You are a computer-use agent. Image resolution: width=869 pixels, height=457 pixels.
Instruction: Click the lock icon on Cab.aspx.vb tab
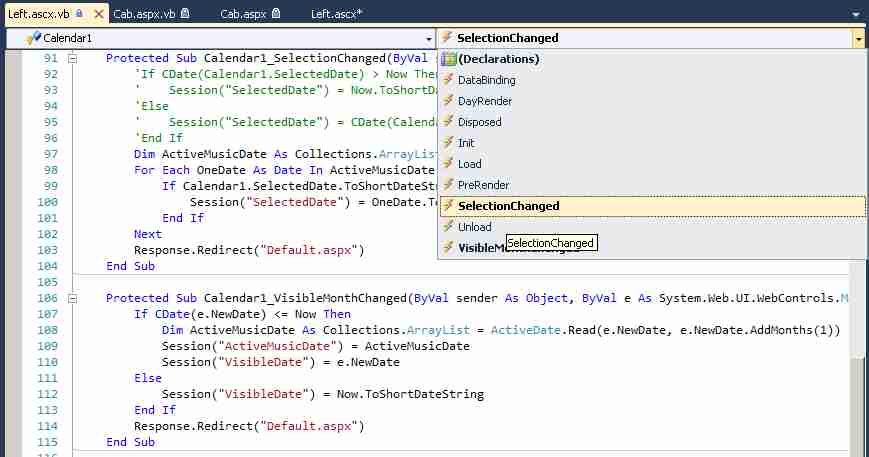[185, 13]
